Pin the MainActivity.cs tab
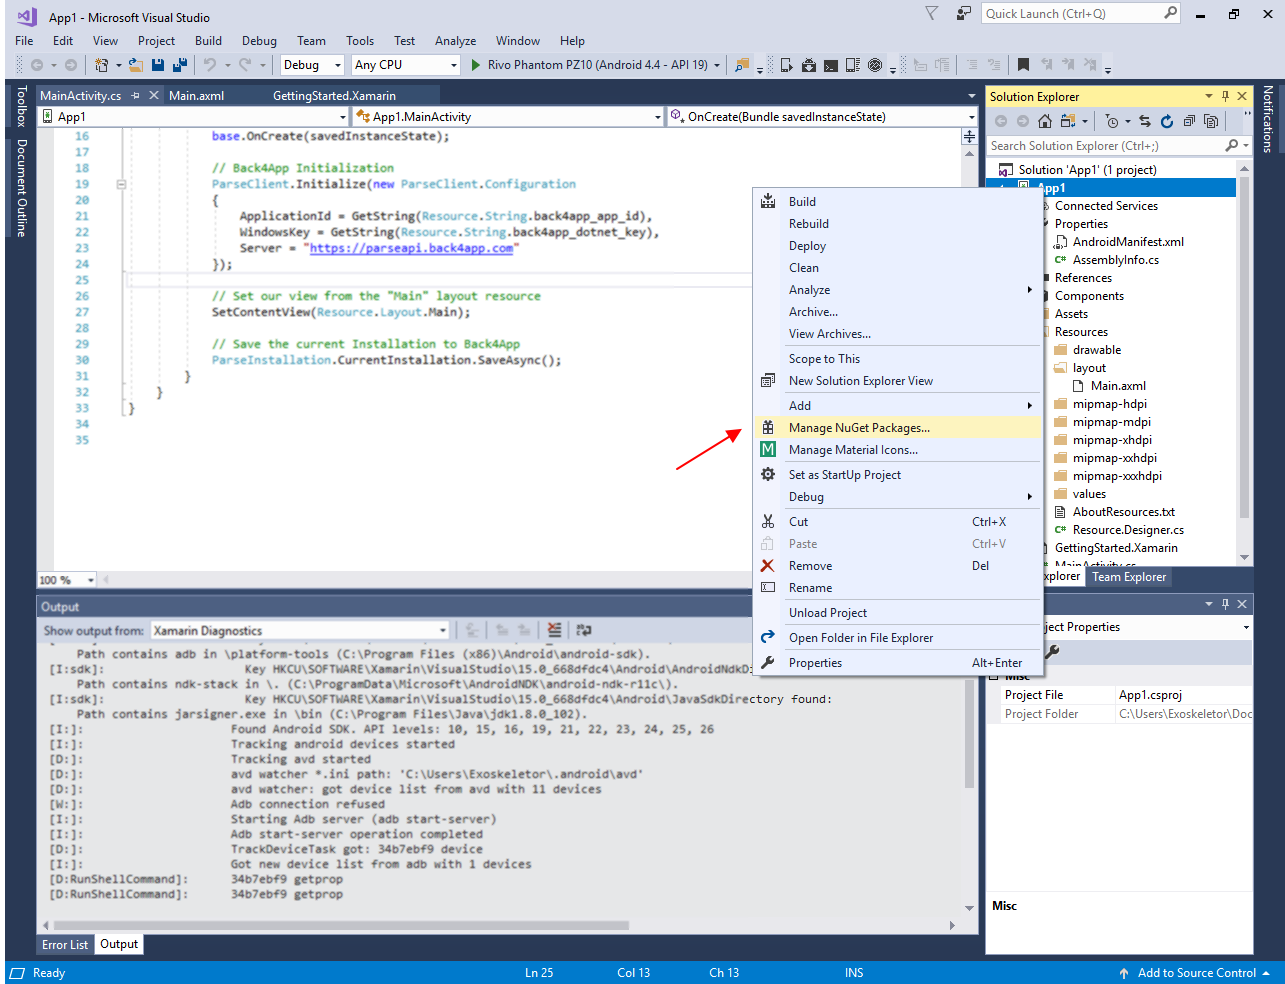The height and width of the screenshot is (984, 1285). click(x=135, y=96)
